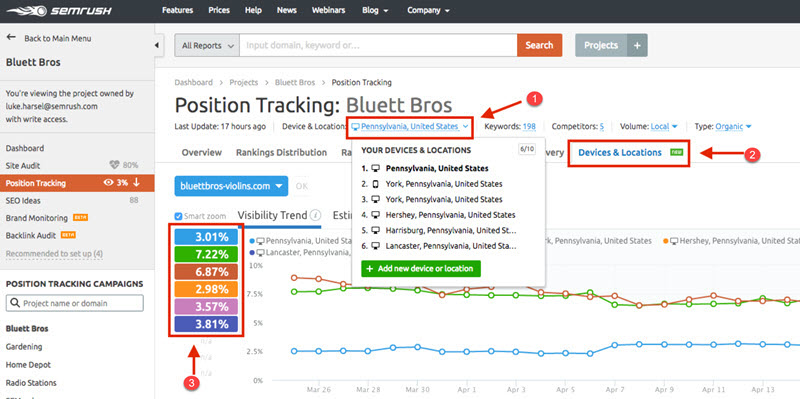
Task: Click the Site Audit health heart icon
Action: point(115,165)
